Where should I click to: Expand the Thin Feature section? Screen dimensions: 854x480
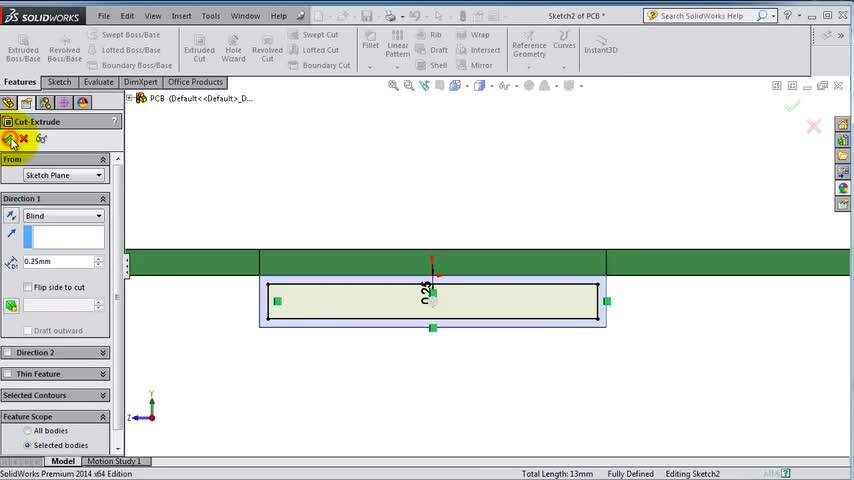coord(103,374)
